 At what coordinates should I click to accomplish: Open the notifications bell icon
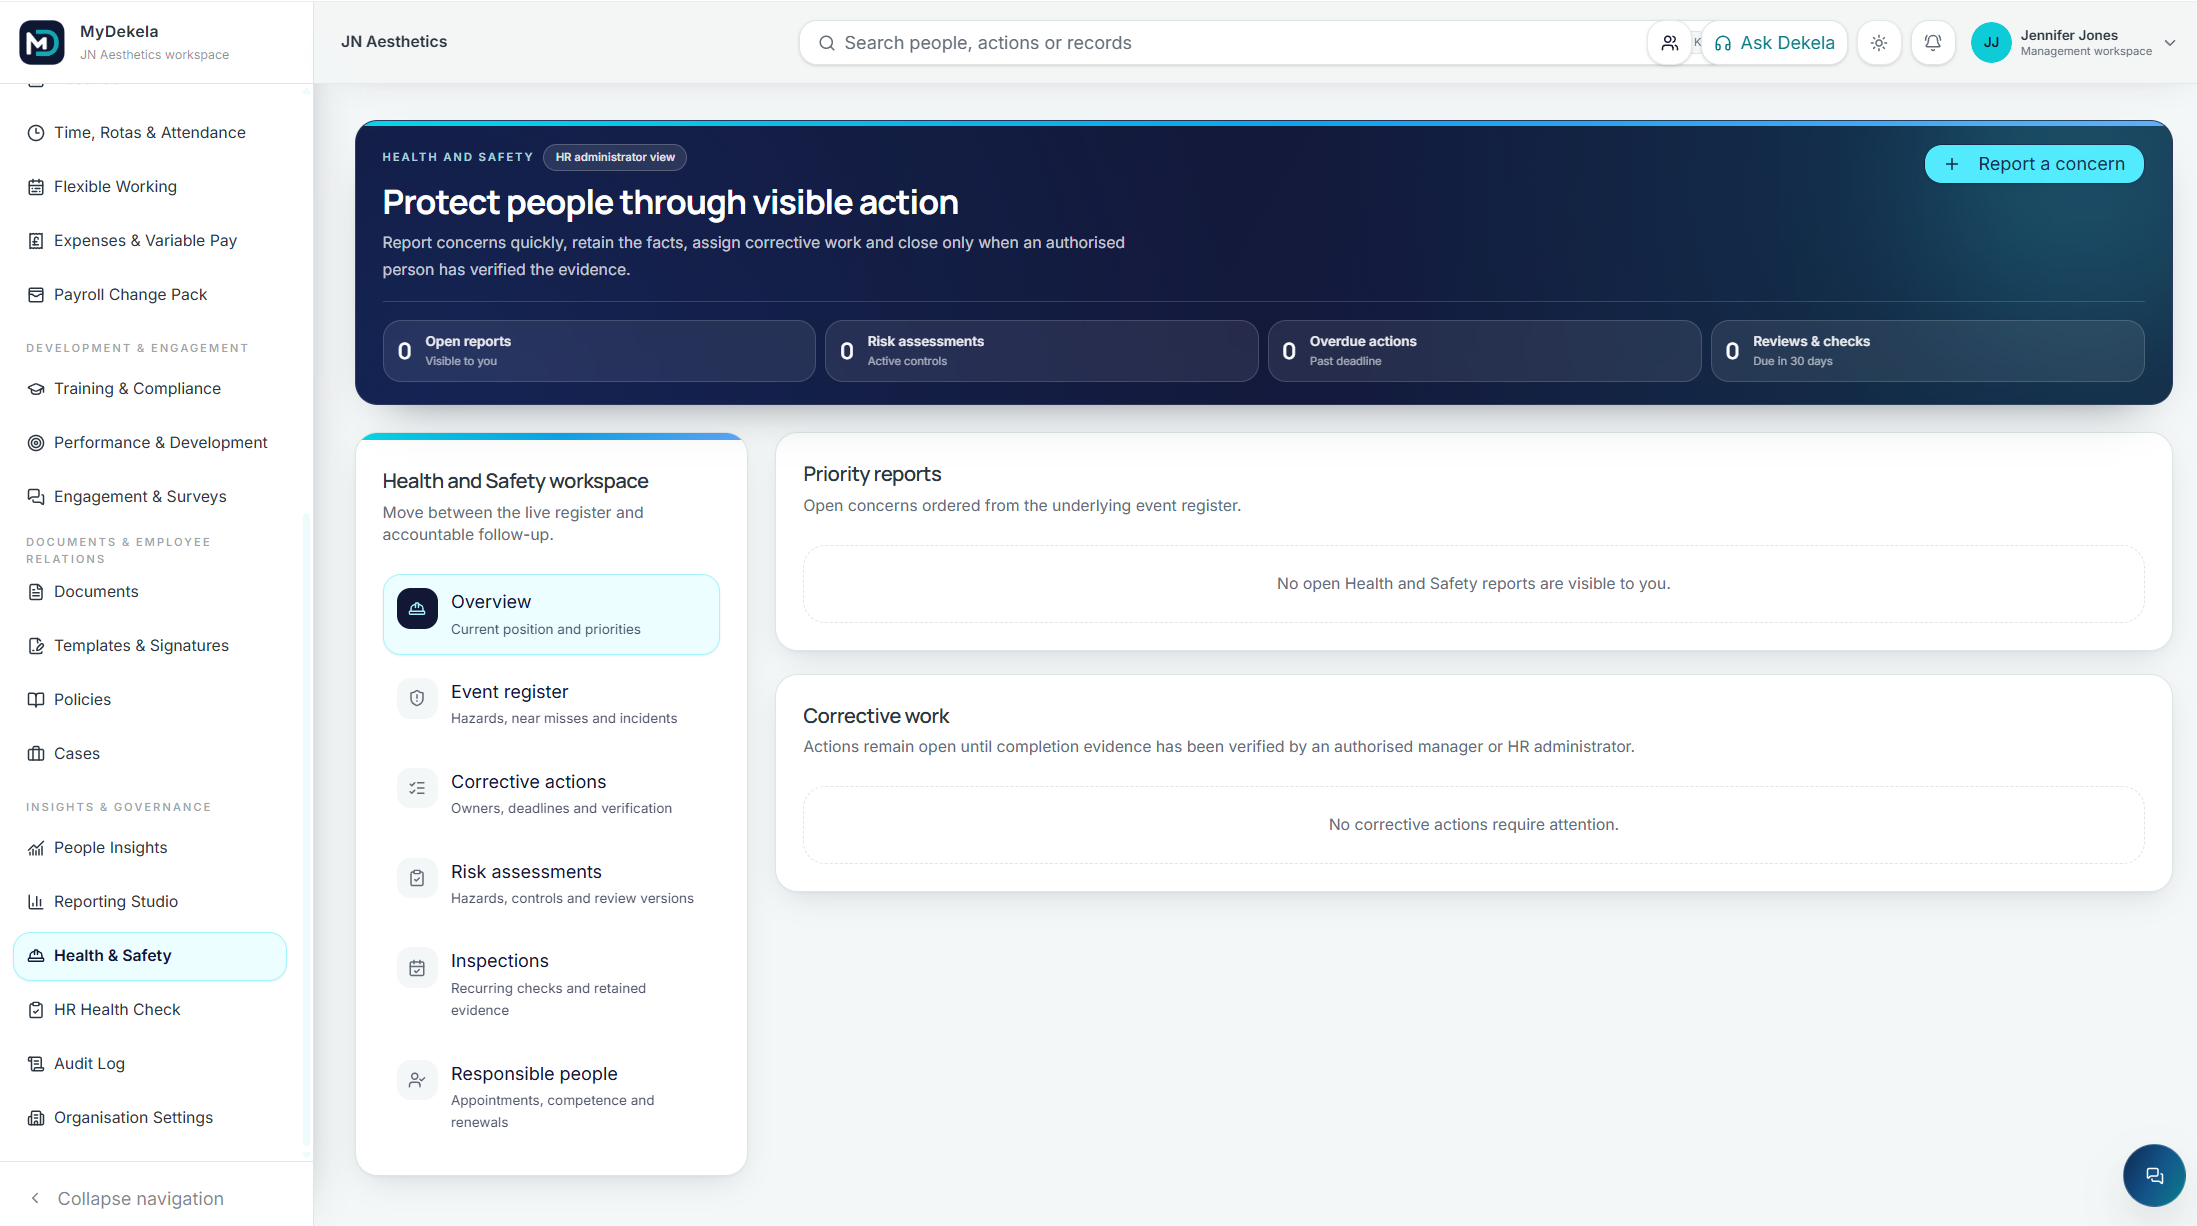1933,43
